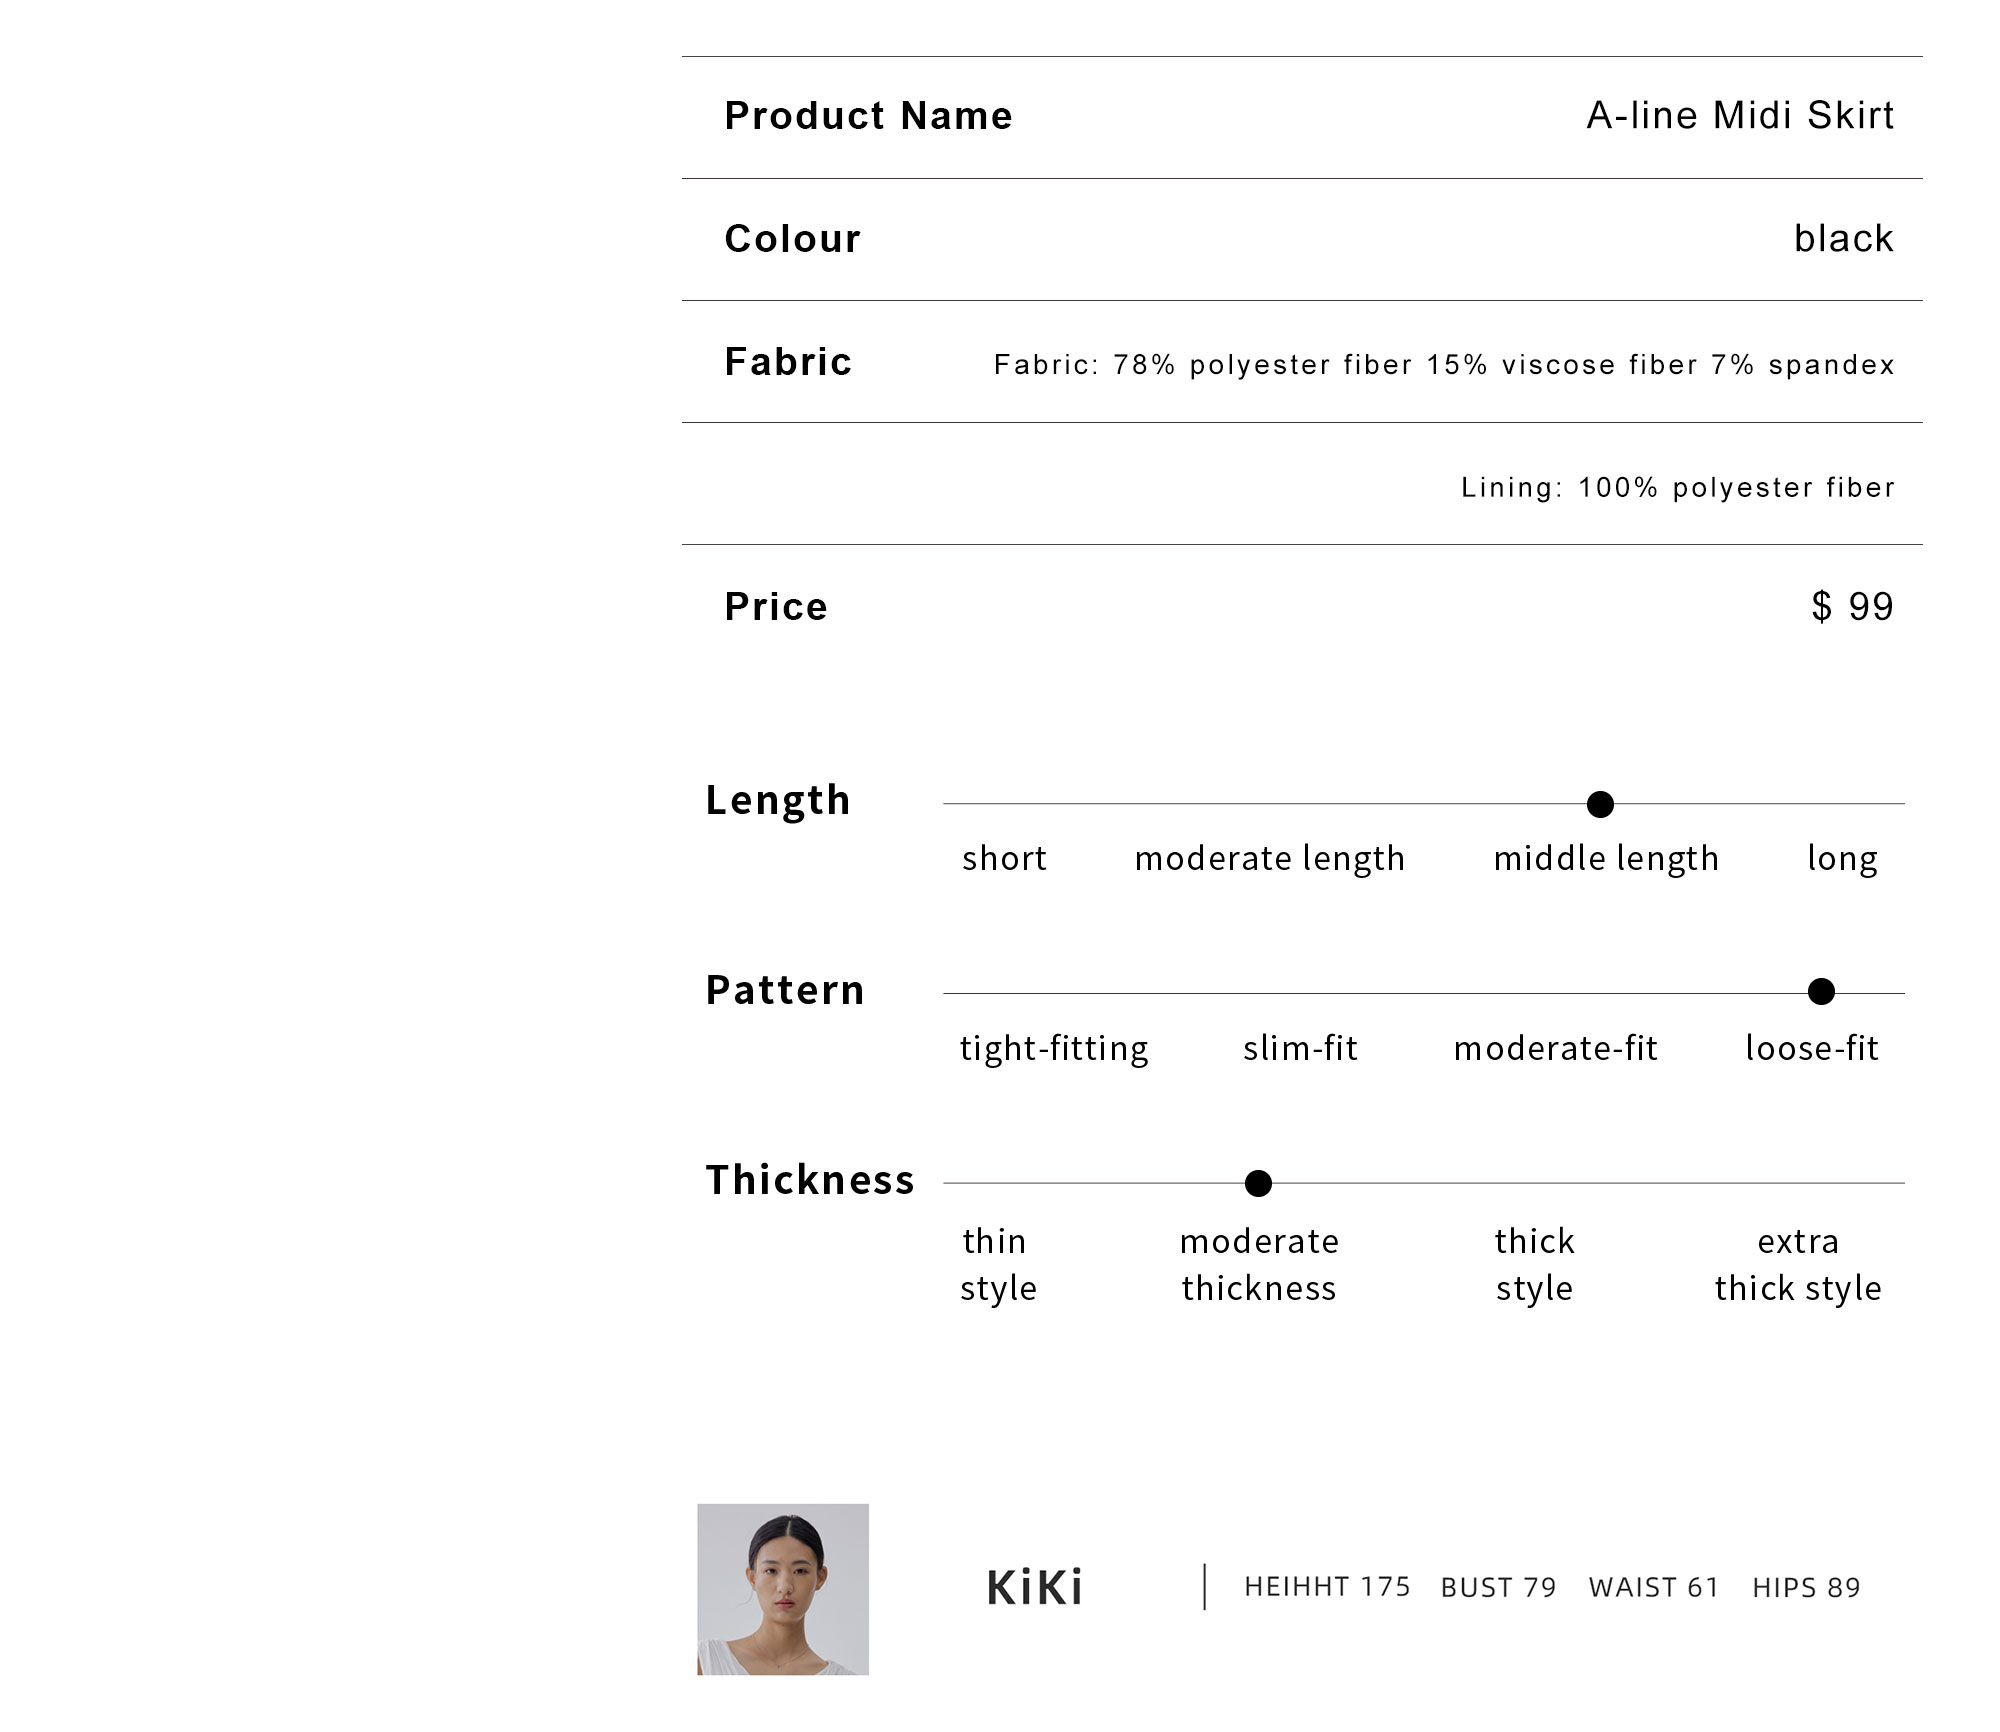Select the 'short' length label
Image resolution: width=2000 pixels, height=1732 pixels.
point(1004,858)
